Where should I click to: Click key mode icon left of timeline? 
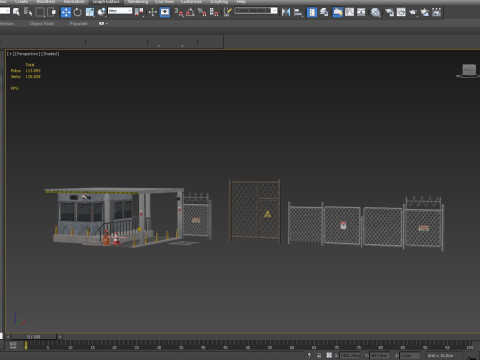[13, 345]
